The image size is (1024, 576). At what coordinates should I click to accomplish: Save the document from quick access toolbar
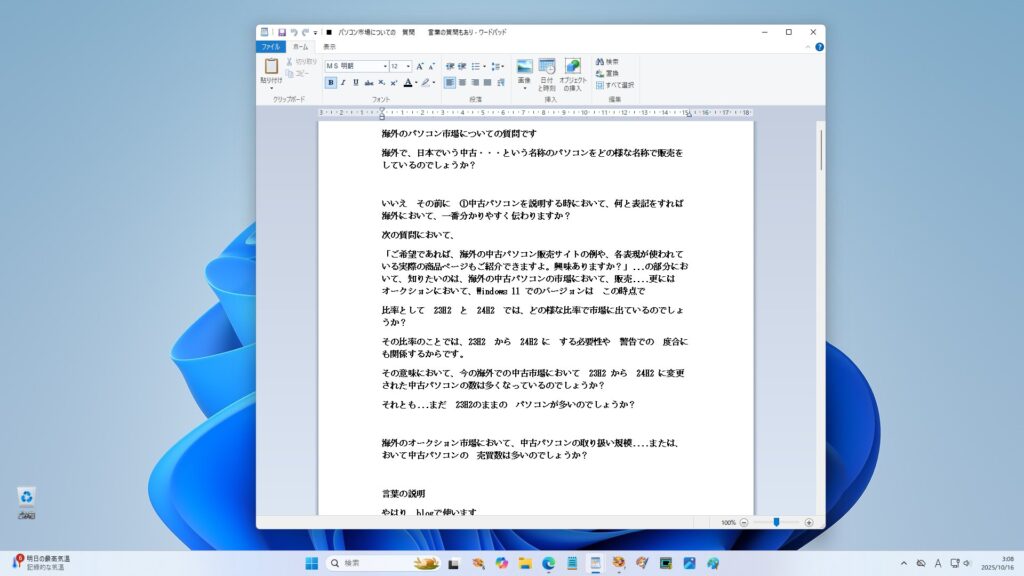(282, 32)
